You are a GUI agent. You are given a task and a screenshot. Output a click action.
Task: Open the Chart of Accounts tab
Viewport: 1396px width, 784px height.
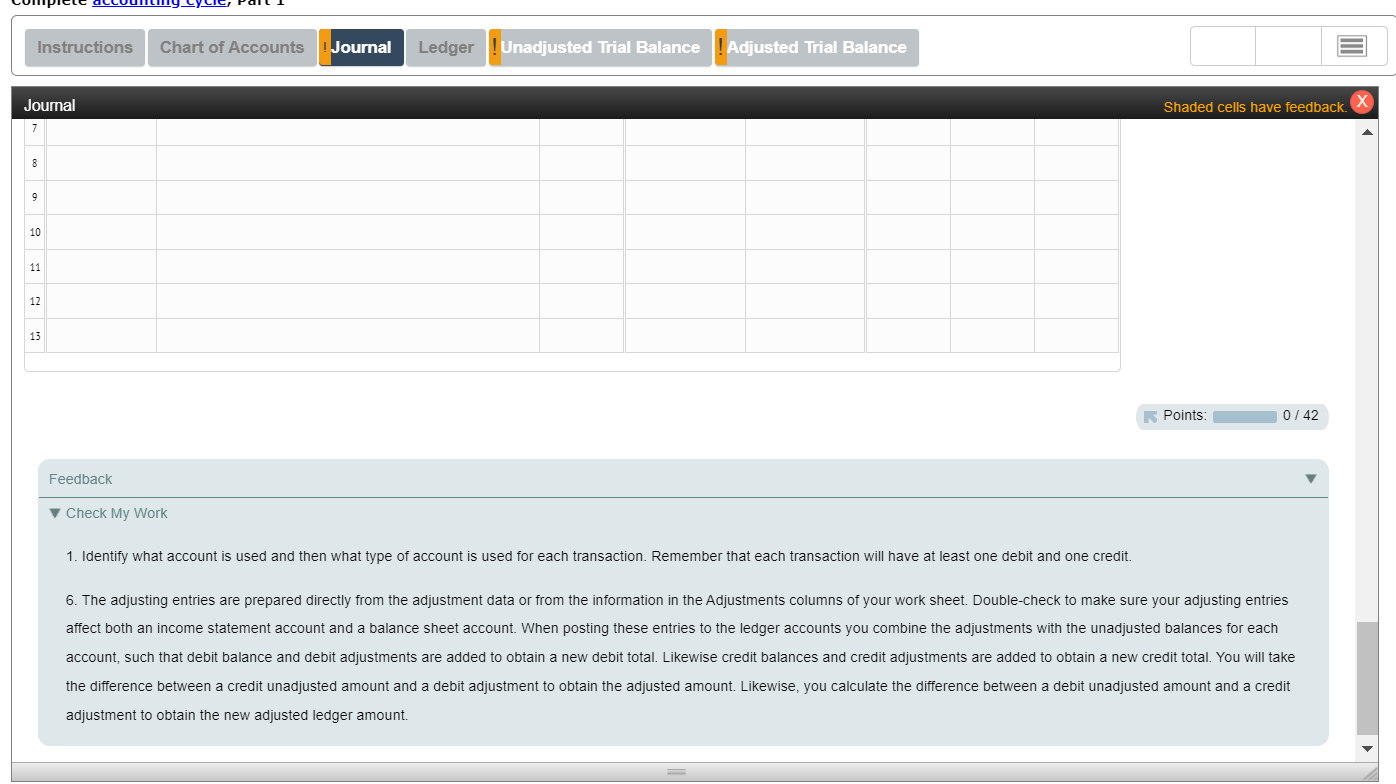coord(232,46)
